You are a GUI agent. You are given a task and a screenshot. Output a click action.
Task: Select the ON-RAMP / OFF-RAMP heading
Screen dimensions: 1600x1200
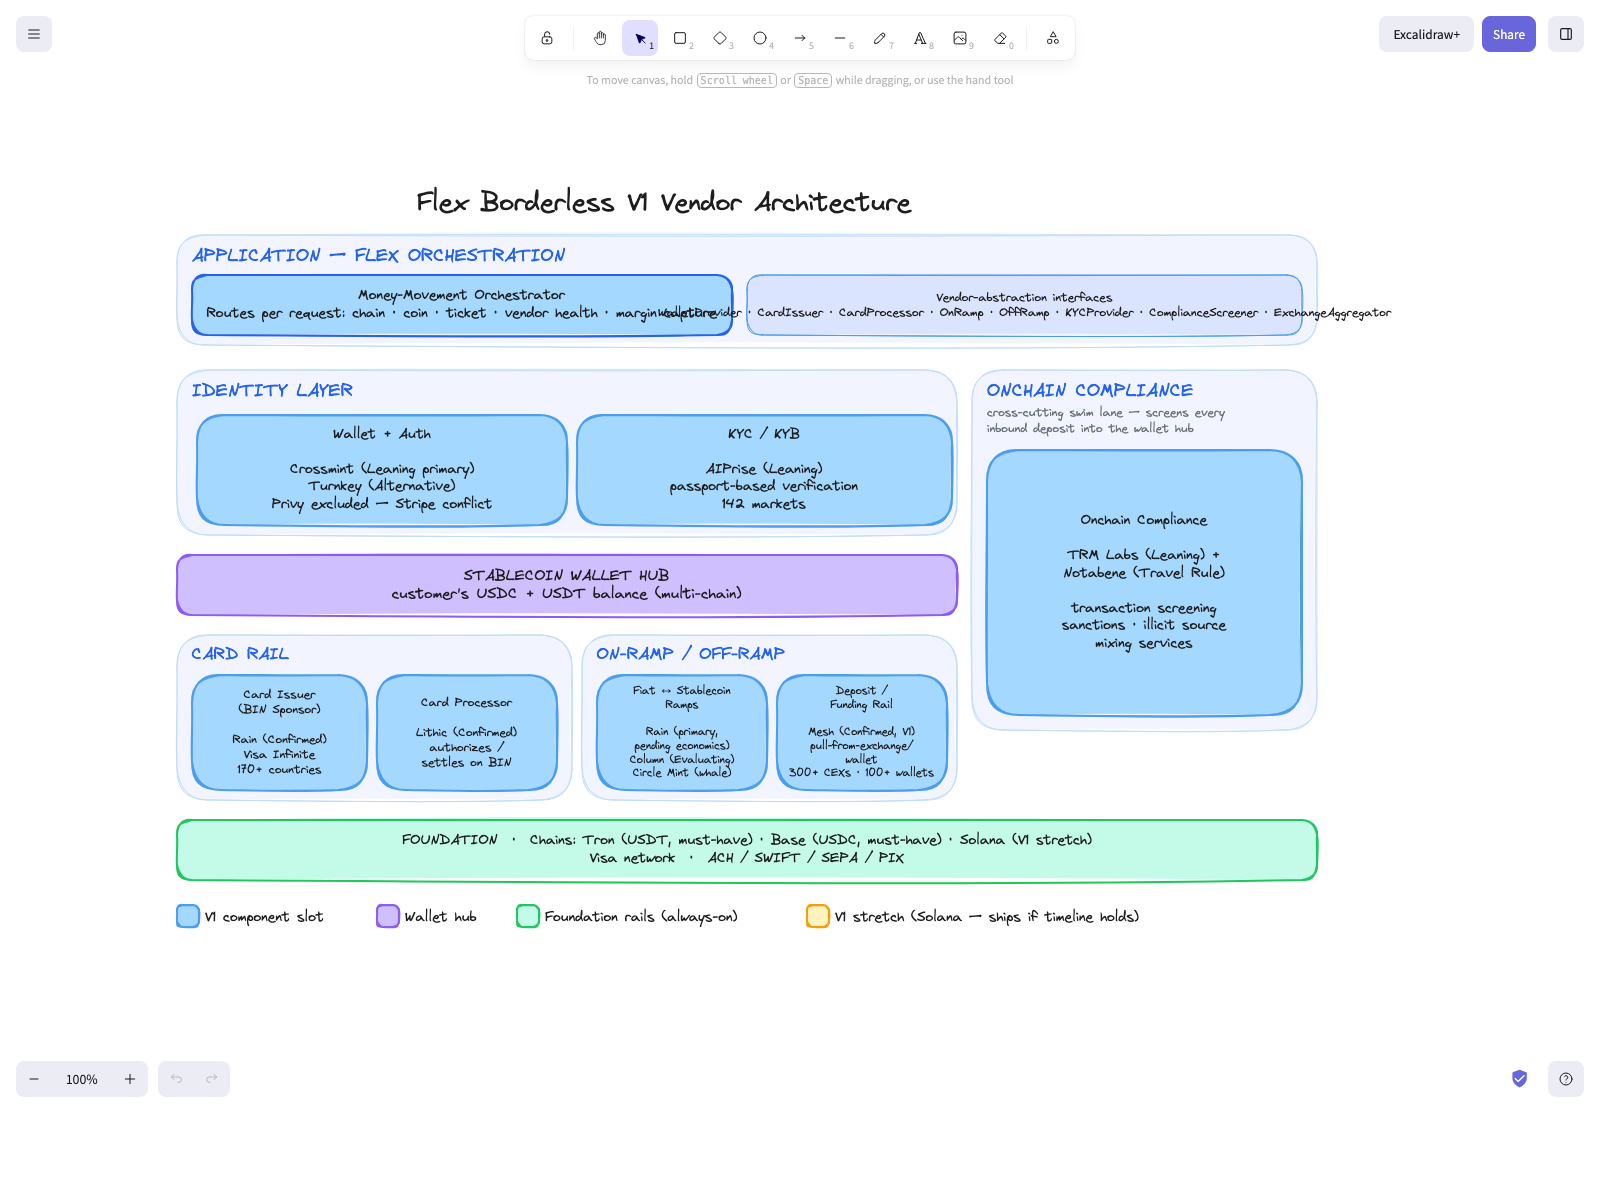pyautogui.click(x=690, y=653)
